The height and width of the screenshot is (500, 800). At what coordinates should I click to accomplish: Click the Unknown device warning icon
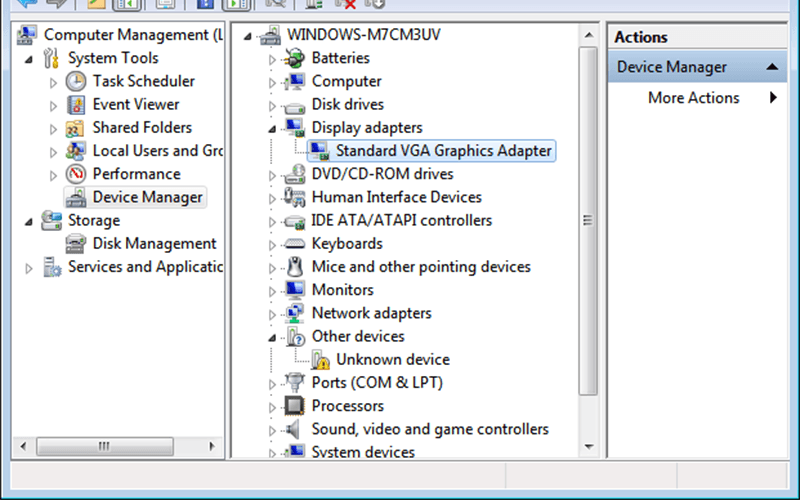pyautogui.click(x=320, y=360)
